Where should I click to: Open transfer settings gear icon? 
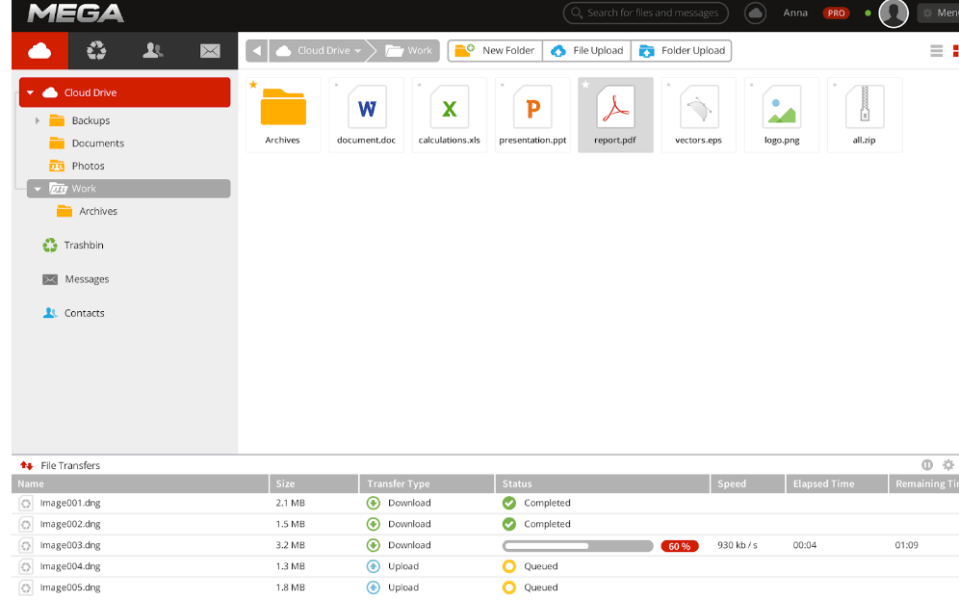(948, 465)
